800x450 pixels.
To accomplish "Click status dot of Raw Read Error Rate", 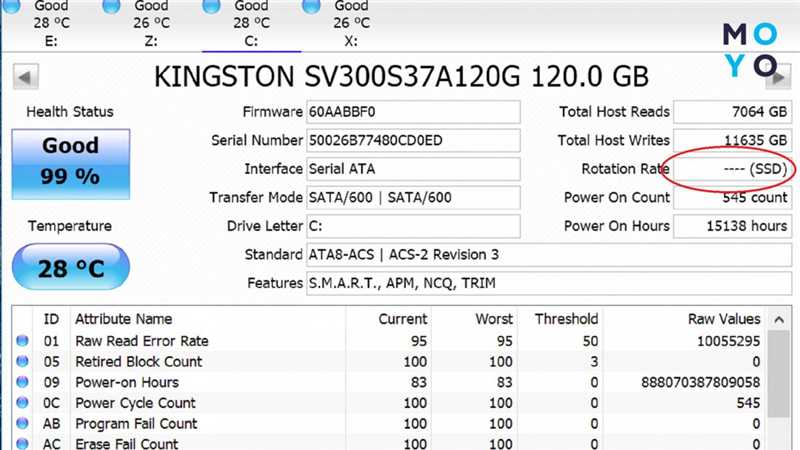I will point(22,340).
